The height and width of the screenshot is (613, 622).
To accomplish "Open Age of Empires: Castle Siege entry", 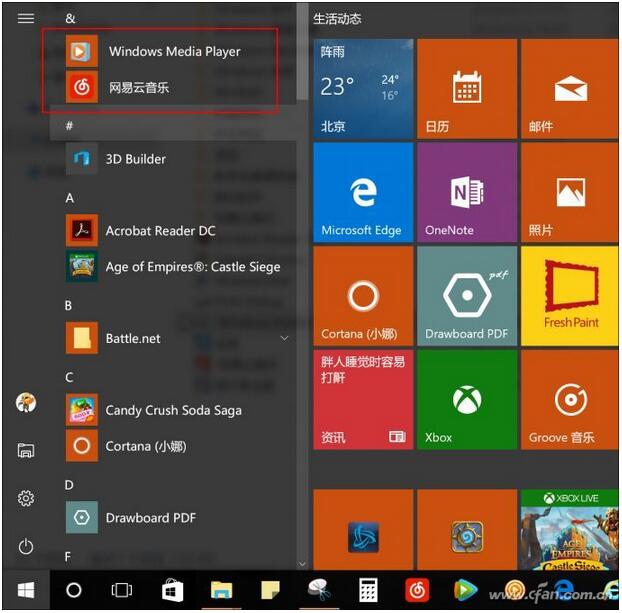I will (x=192, y=267).
